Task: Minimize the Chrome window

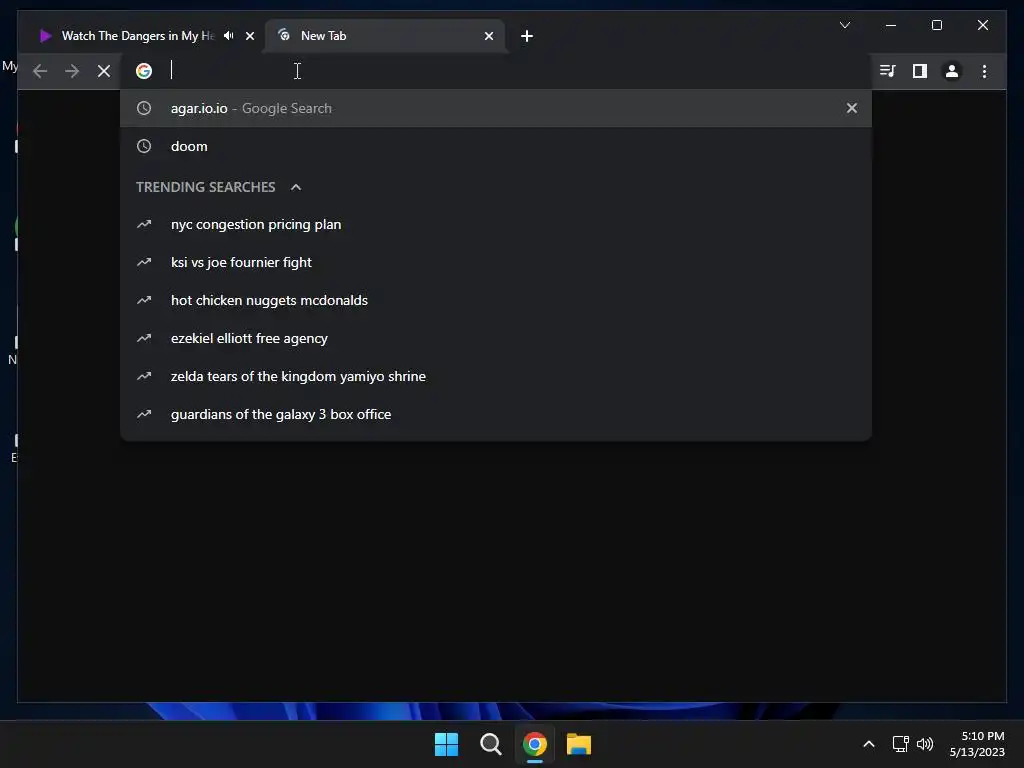Action: [891, 25]
